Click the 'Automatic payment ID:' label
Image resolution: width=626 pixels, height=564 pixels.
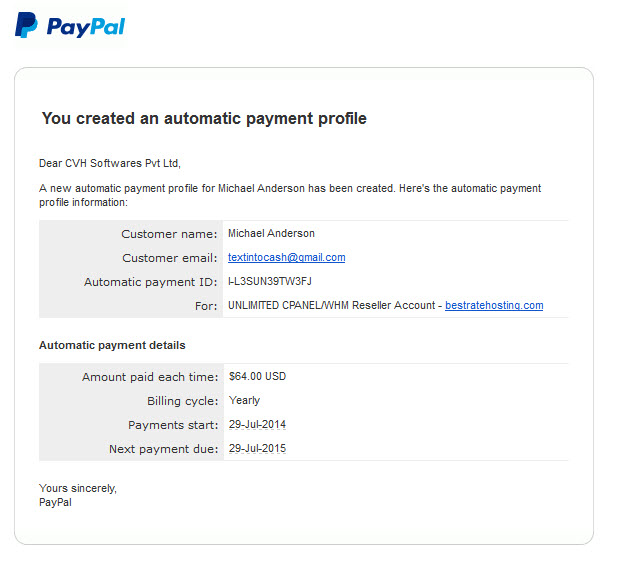click(151, 282)
